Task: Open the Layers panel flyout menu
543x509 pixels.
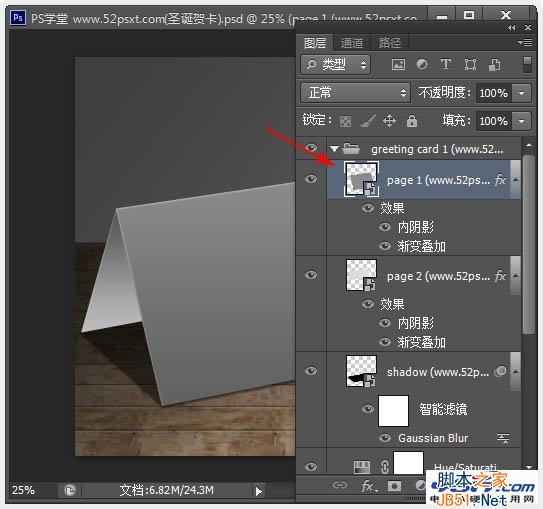Action: pos(525,42)
